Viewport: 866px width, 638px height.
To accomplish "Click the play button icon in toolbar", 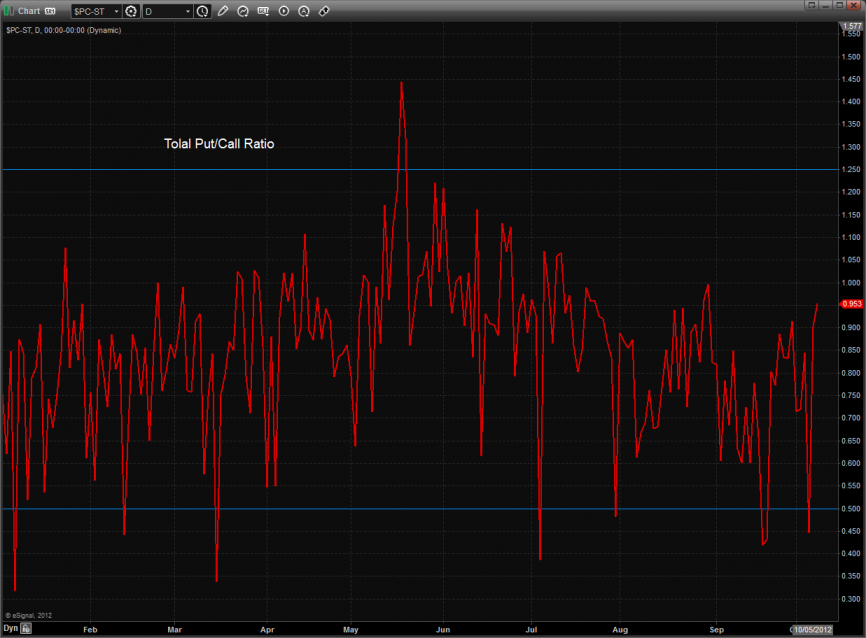I will tap(284, 11).
